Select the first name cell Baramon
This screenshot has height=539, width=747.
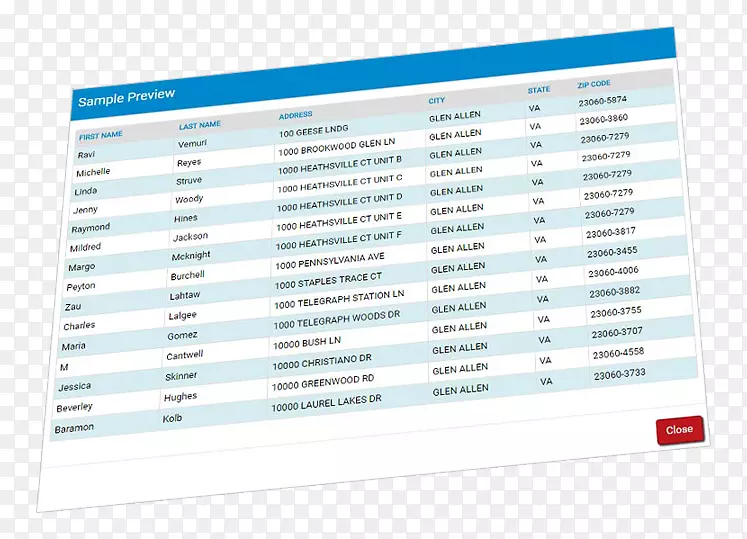click(75, 428)
